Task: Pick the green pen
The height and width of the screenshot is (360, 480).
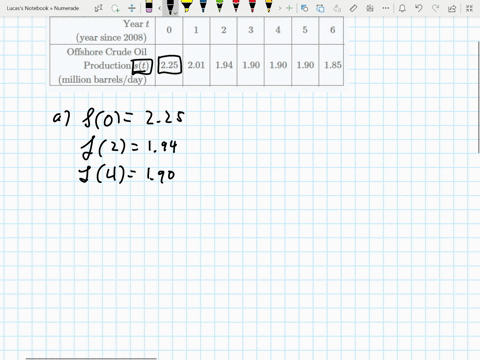Action: (219, 6)
